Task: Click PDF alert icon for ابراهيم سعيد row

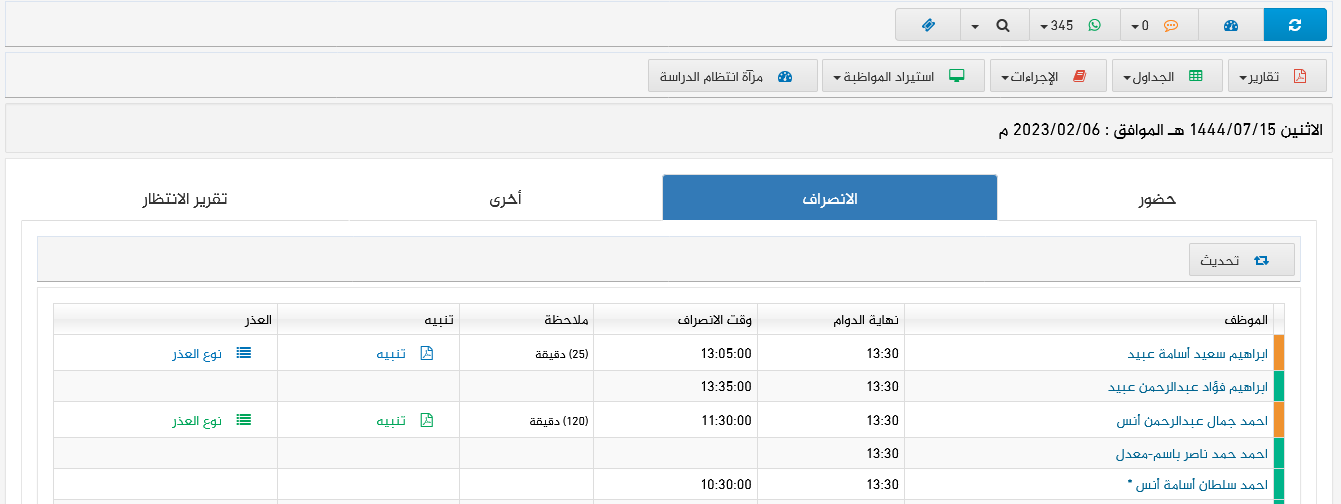Action: tap(427, 353)
